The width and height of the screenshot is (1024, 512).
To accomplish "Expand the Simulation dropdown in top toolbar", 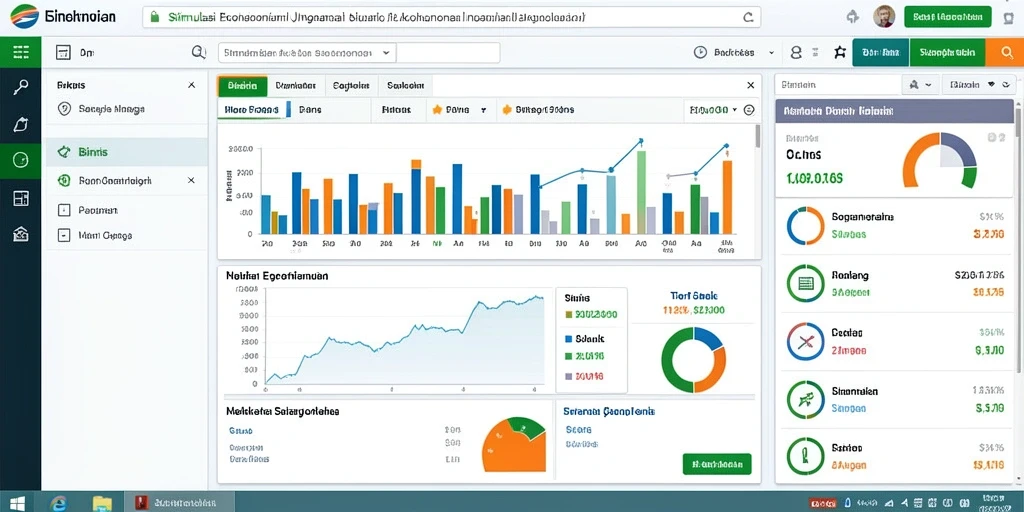I will click(306, 53).
